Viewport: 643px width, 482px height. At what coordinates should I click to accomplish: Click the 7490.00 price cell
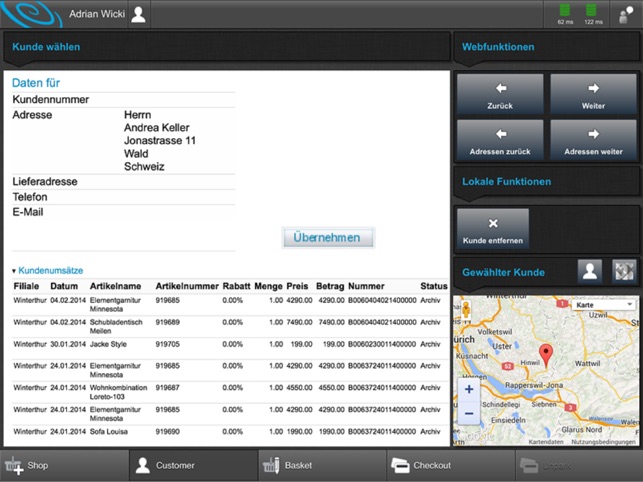[299, 322]
